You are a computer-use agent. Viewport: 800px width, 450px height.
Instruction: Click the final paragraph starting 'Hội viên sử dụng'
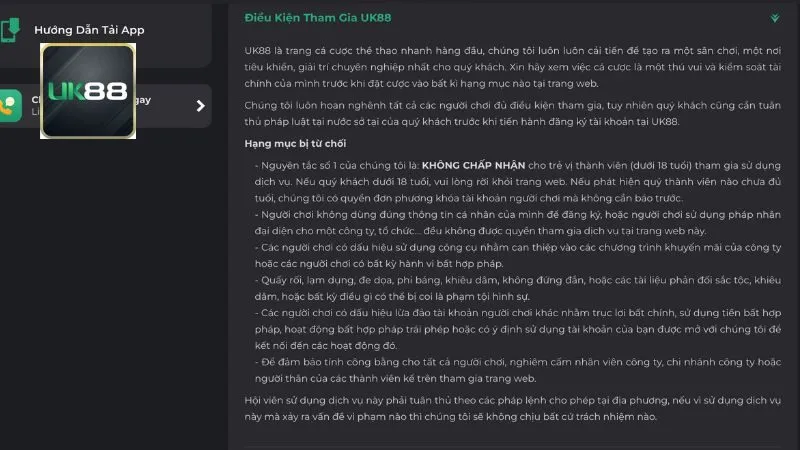(x=510, y=407)
